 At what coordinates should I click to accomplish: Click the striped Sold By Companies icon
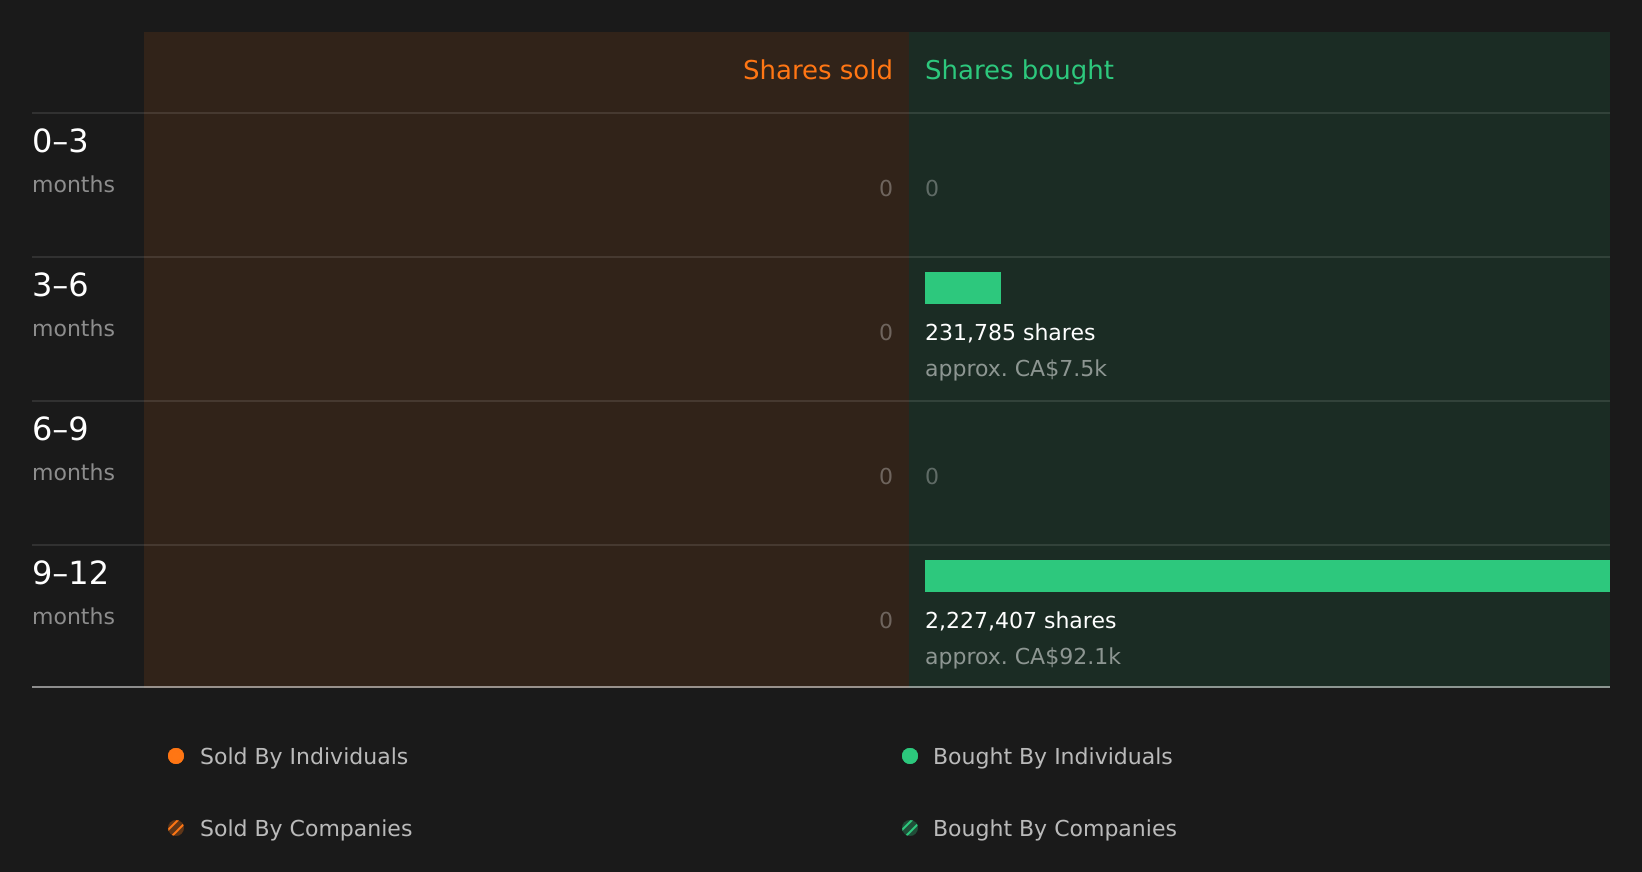pos(176,828)
